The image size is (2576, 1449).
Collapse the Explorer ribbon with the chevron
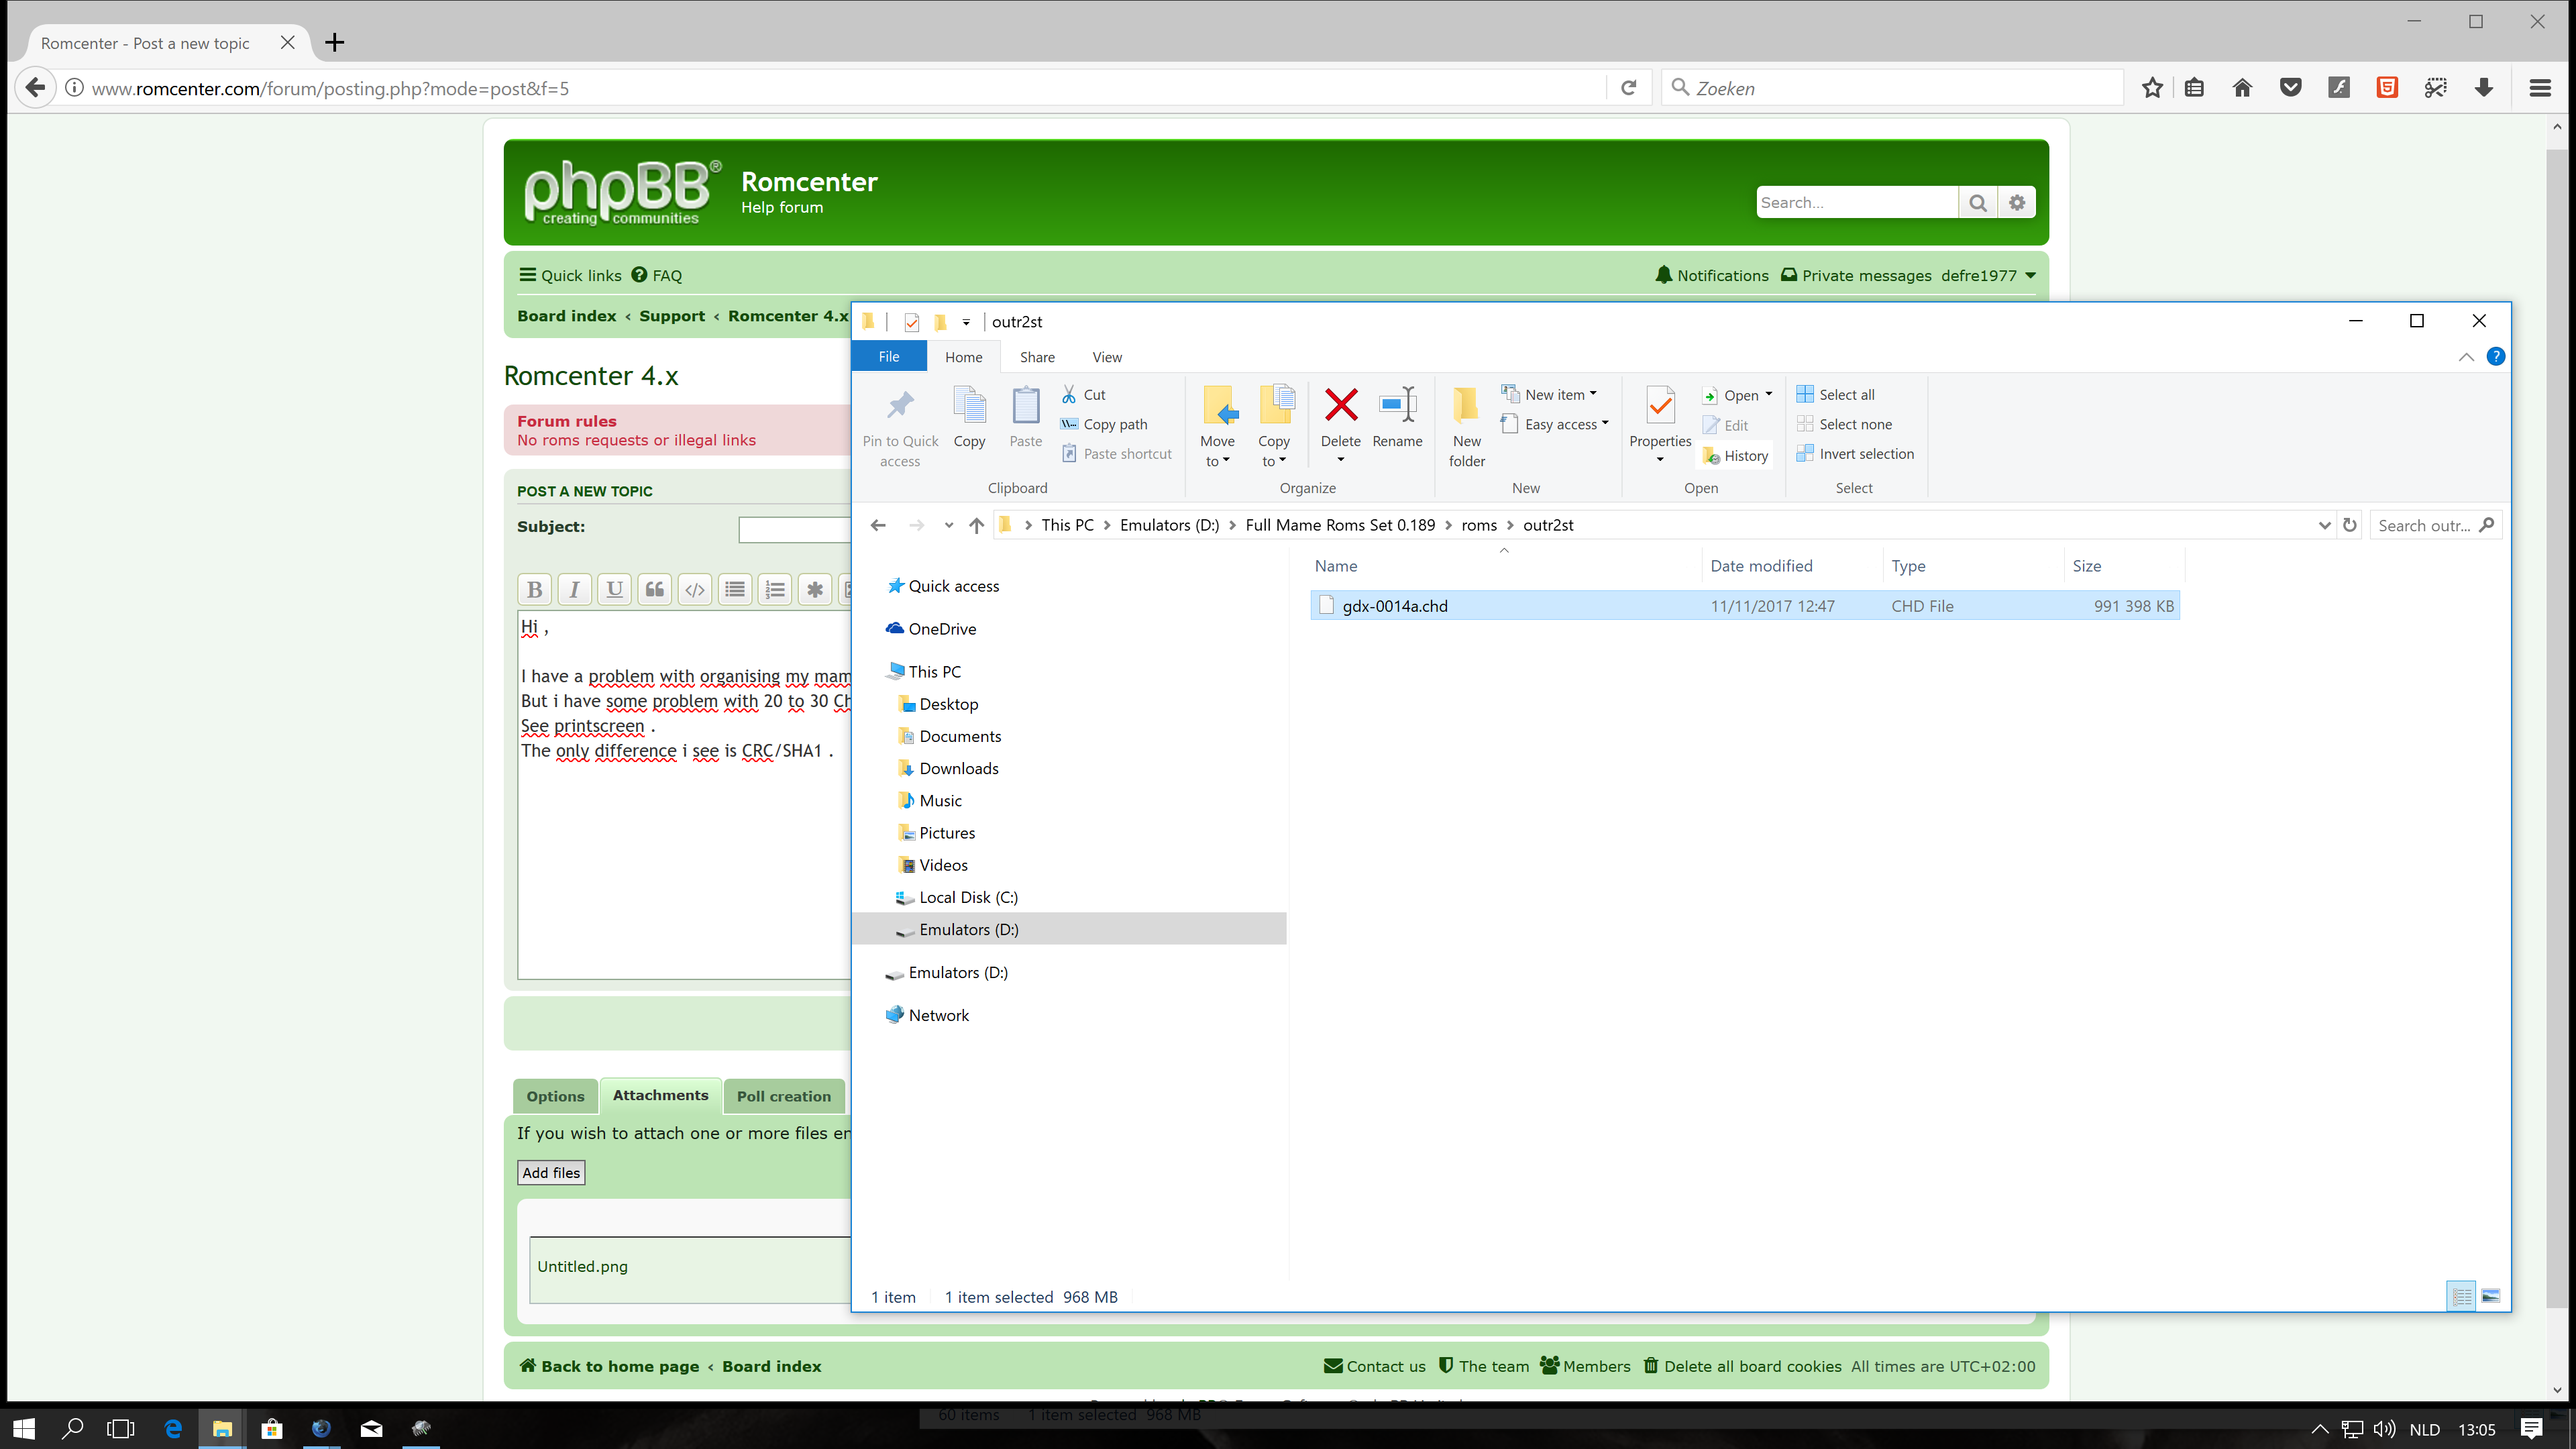[x=2466, y=357]
